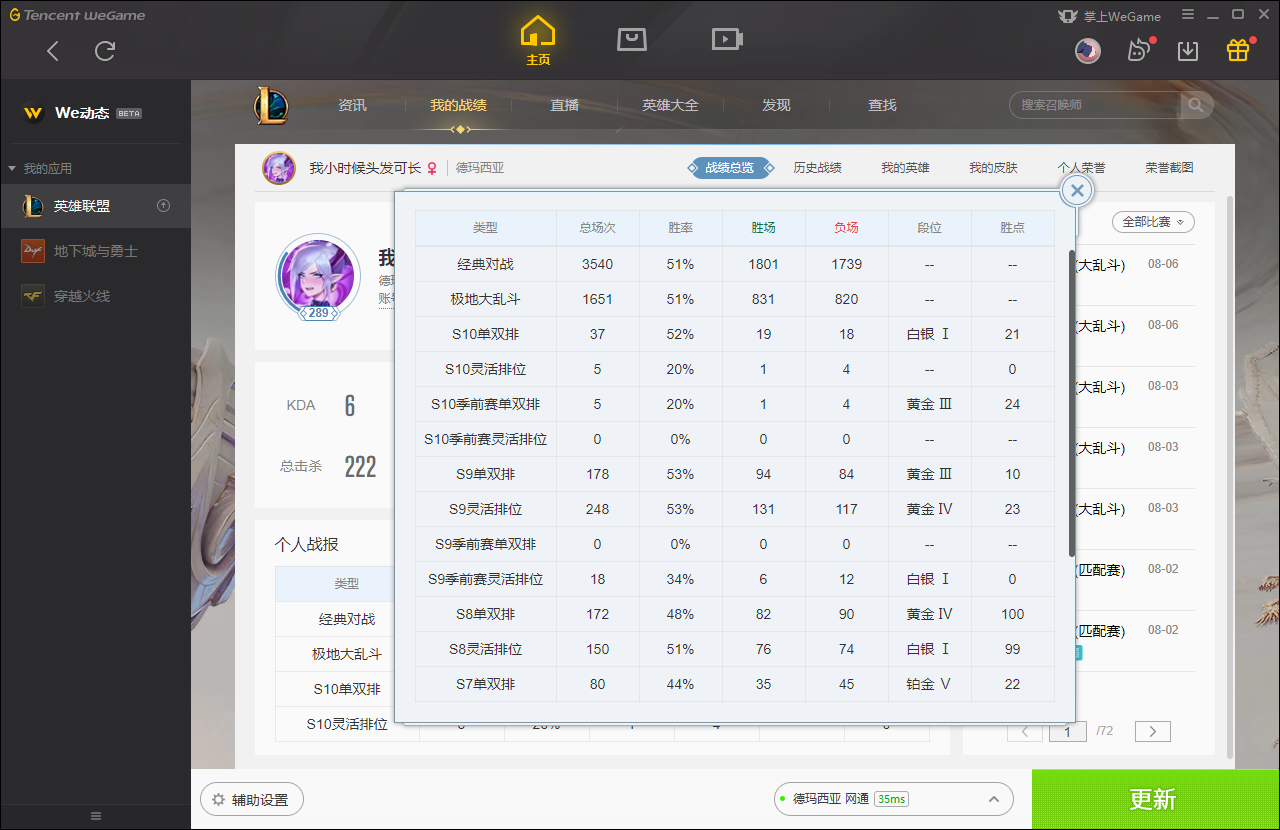Click the match list page number field

pyautogui.click(x=1068, y=732)
